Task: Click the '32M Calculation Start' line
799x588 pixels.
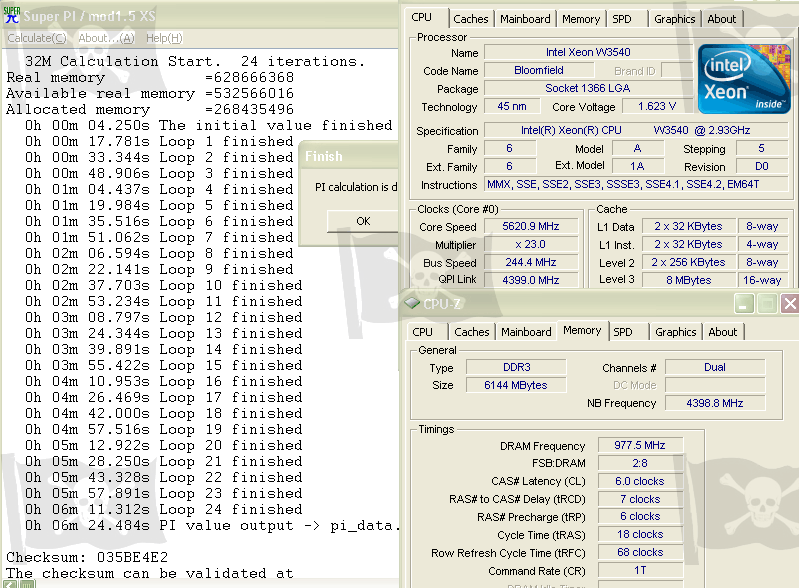Action: click(x=195, y=62)
